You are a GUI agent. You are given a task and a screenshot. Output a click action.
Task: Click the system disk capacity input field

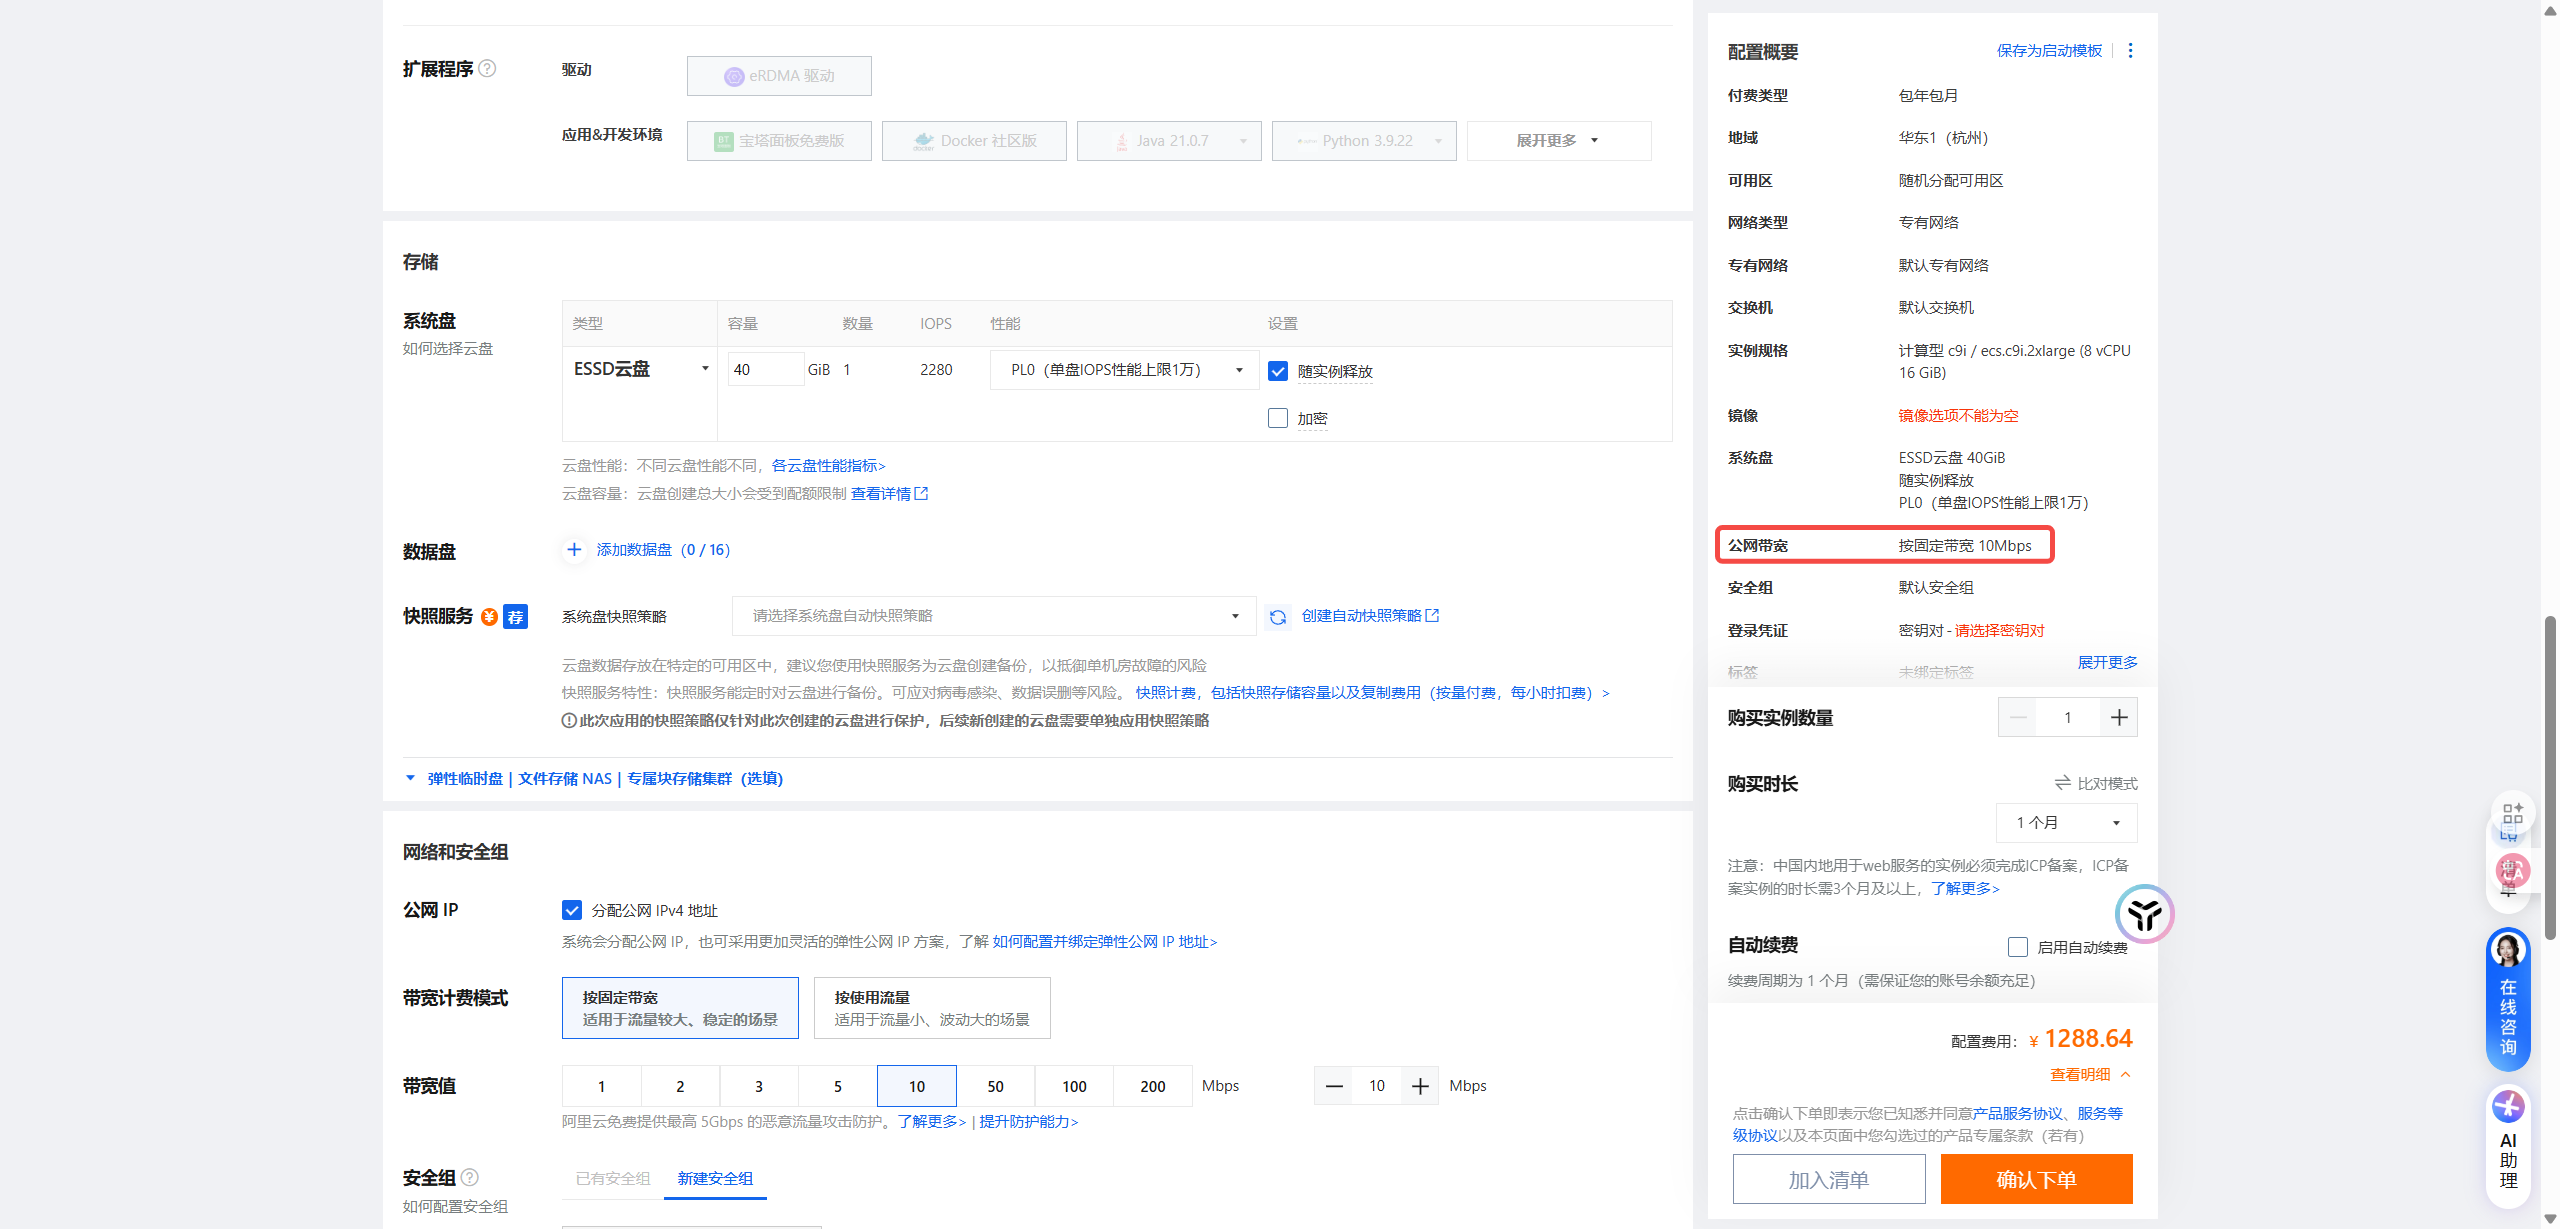click(765, 369)
